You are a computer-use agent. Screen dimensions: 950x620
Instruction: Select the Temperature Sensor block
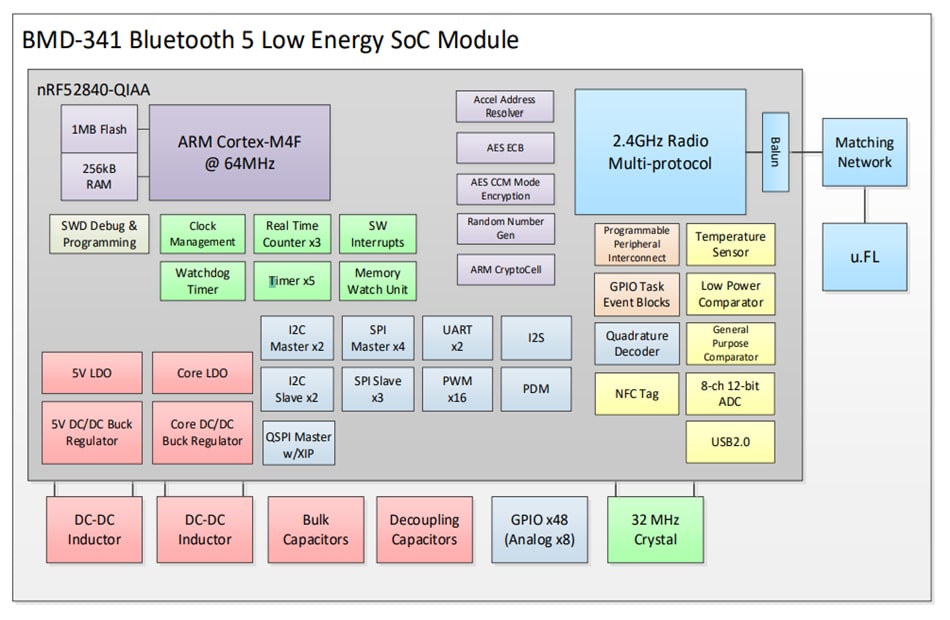coord(731,243)
